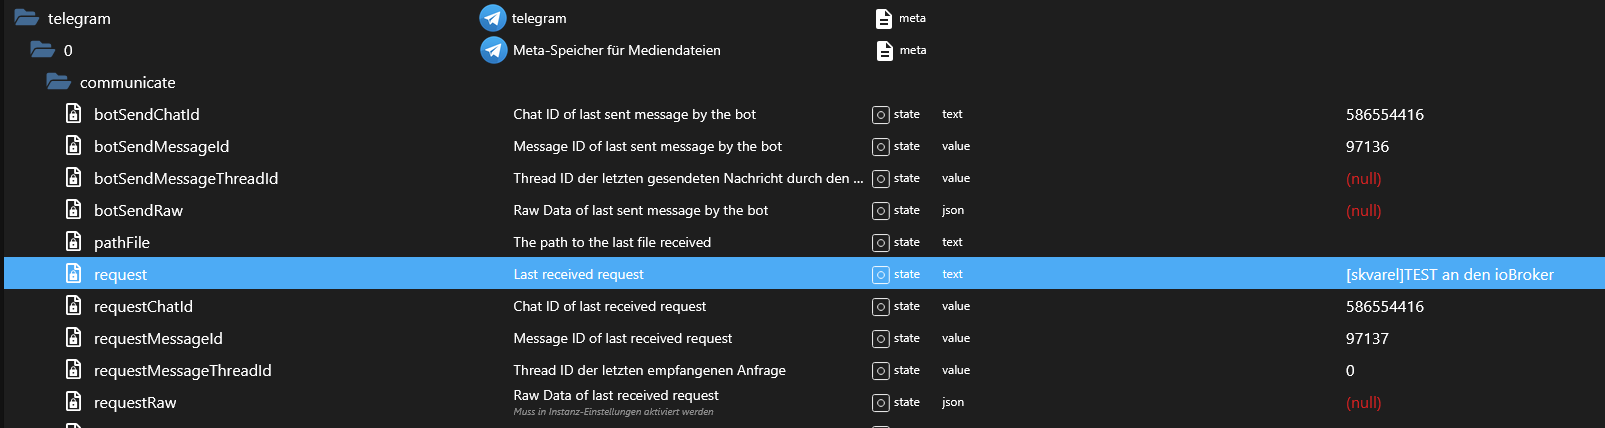Click the state icon in botSendRaw row
Screen dimensions: 1605x428
pos(881,211)
